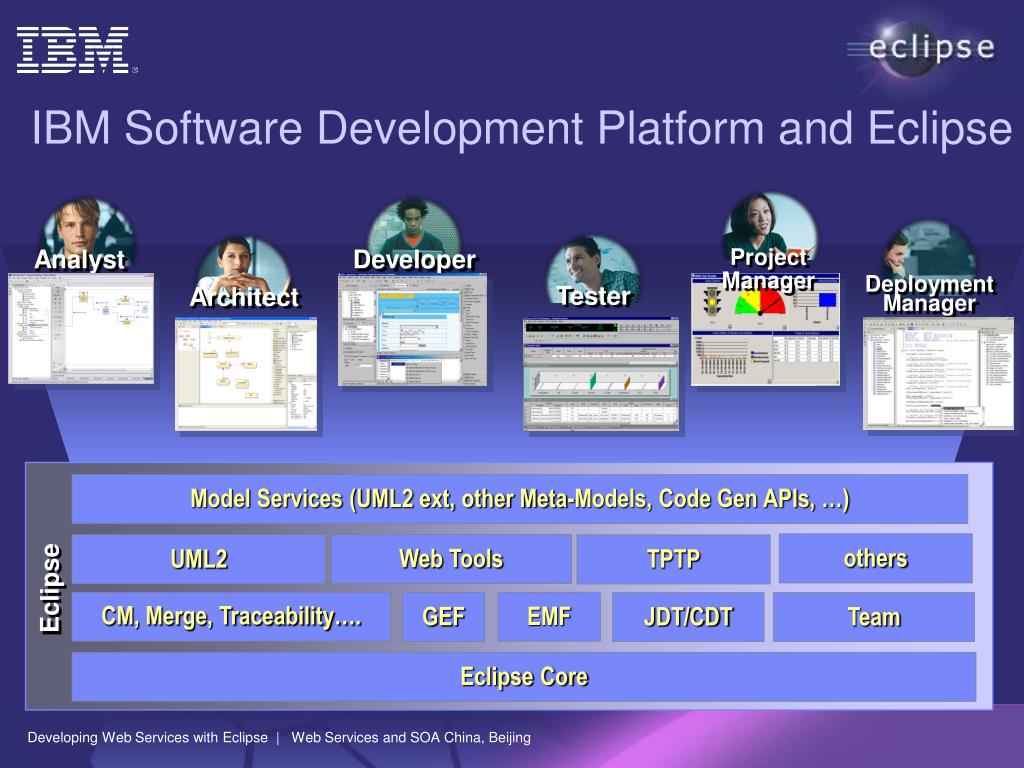
Task: Click the Architect label
Action: coord(245,297)
